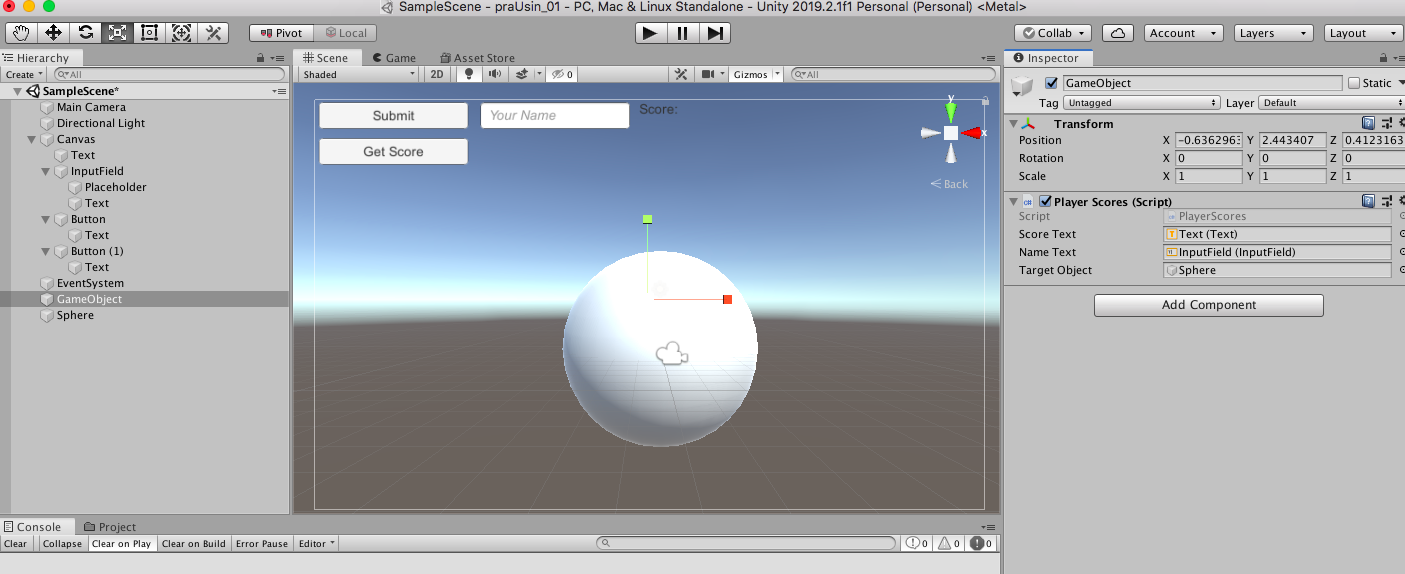1405x574 pixels.
Task: Enable the Static checkbox
Action: [x=1354, y=83]
